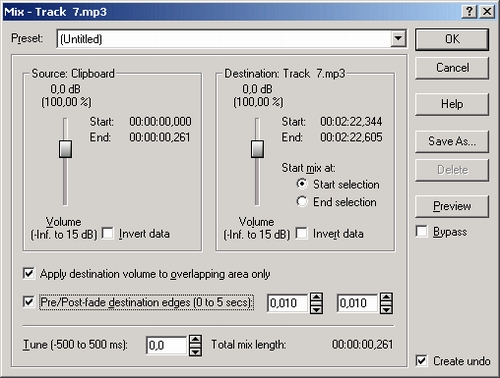Click Source End time 00:00:00,261
500x378 pixels.
pyautogui.click(x=160, y=137)
